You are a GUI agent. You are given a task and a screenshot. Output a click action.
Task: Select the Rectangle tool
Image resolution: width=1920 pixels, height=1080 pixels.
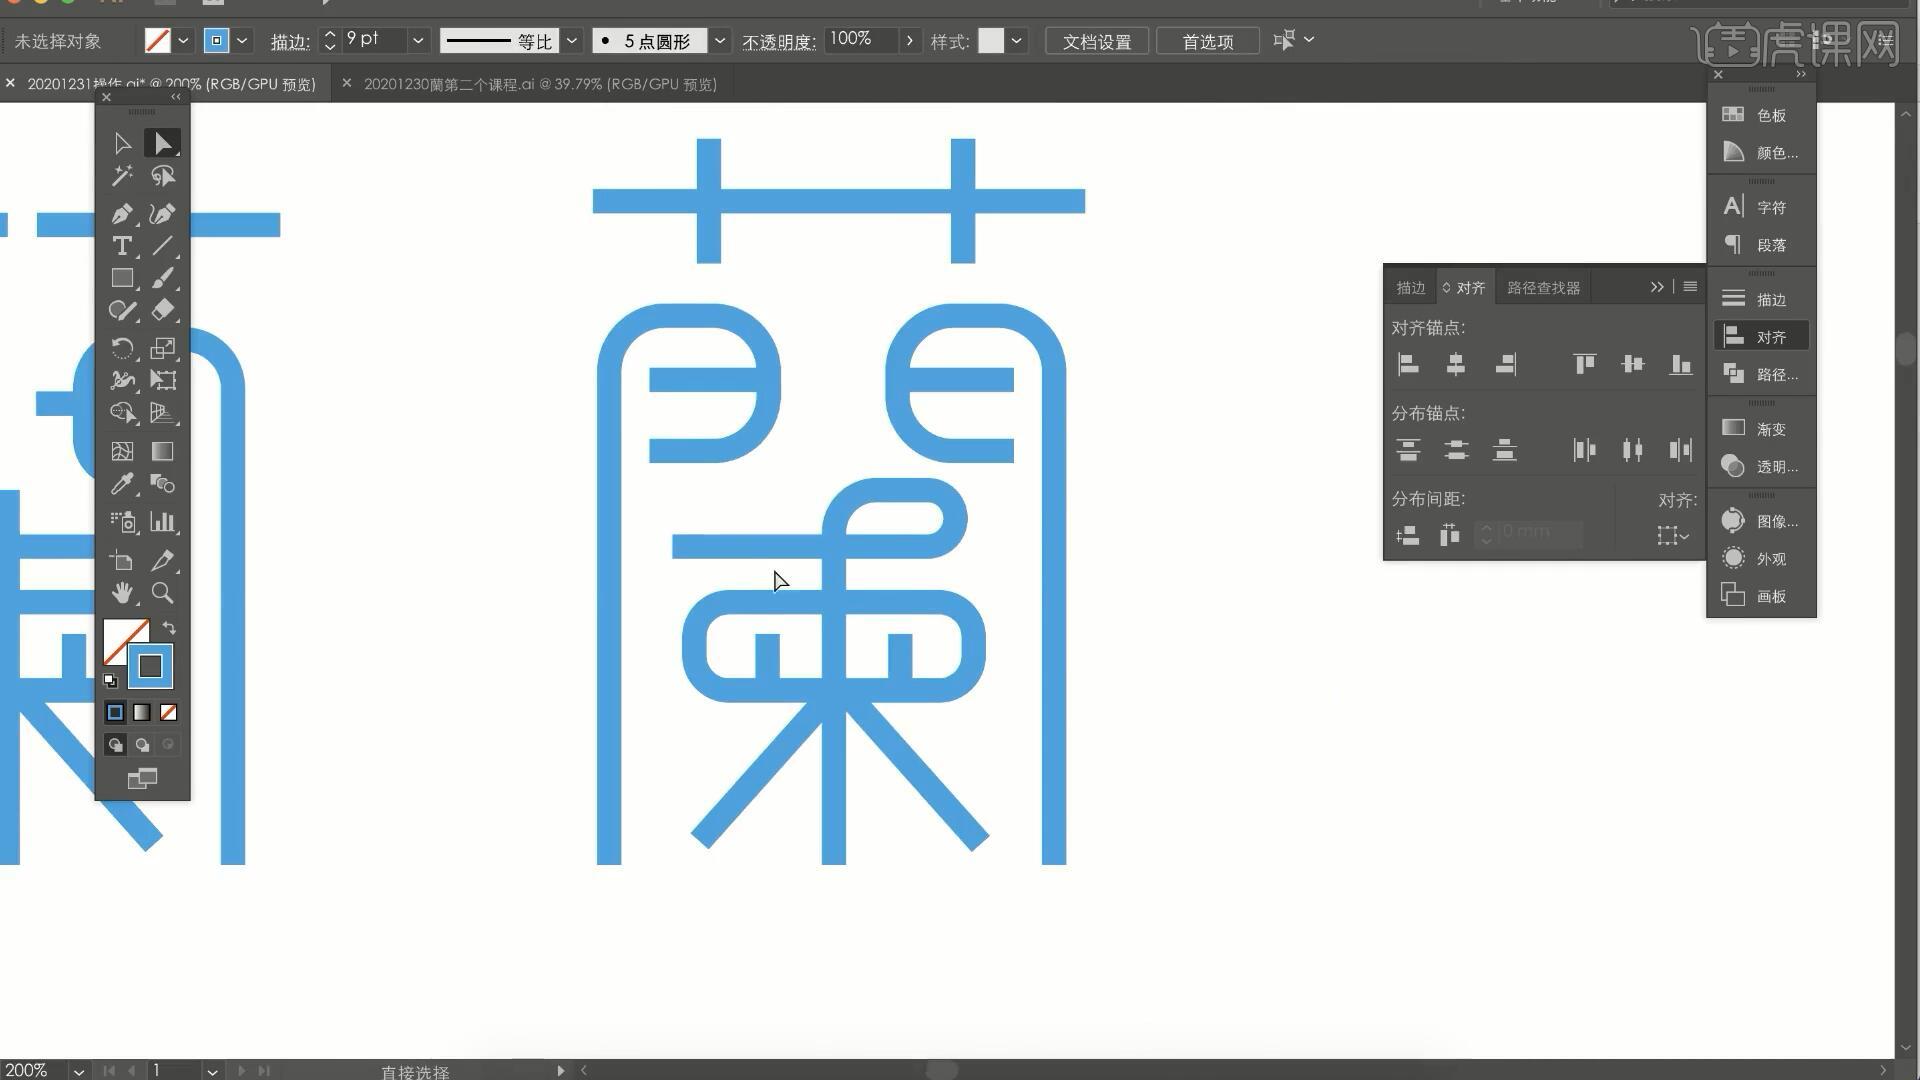coord(123,278)
